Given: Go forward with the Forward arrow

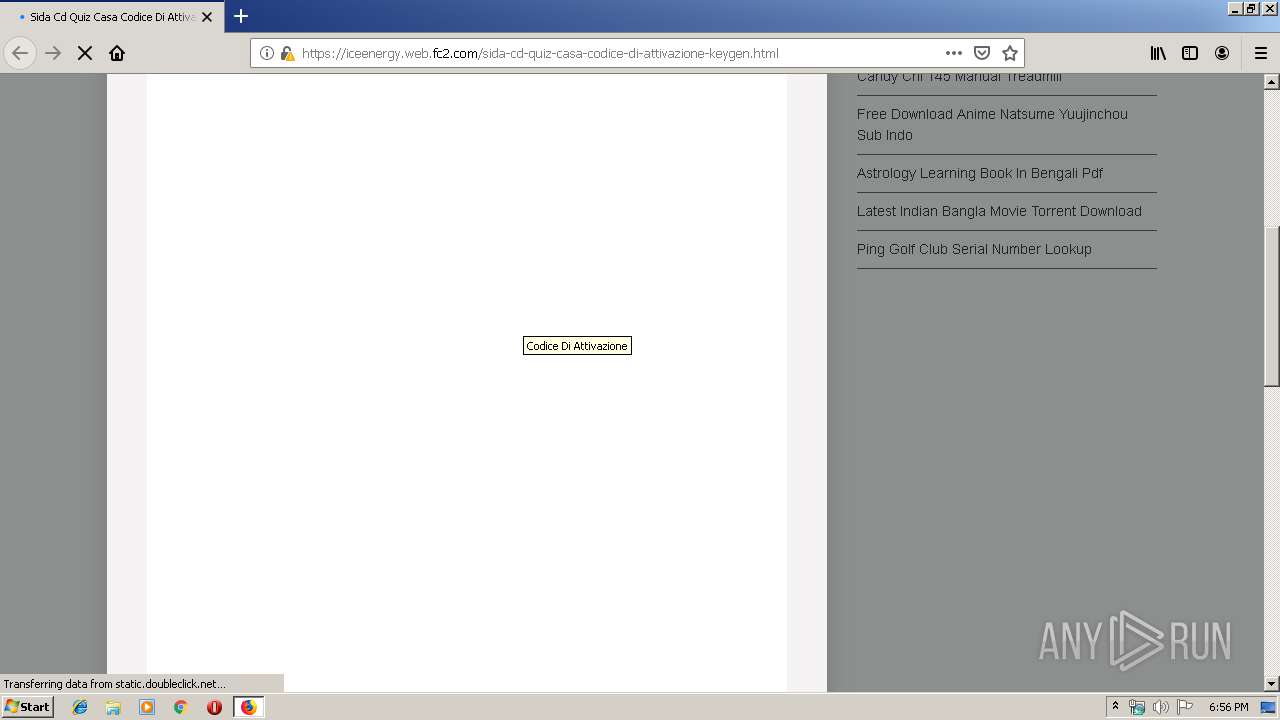Looking at the screenshot, I should tap(53, 53).
